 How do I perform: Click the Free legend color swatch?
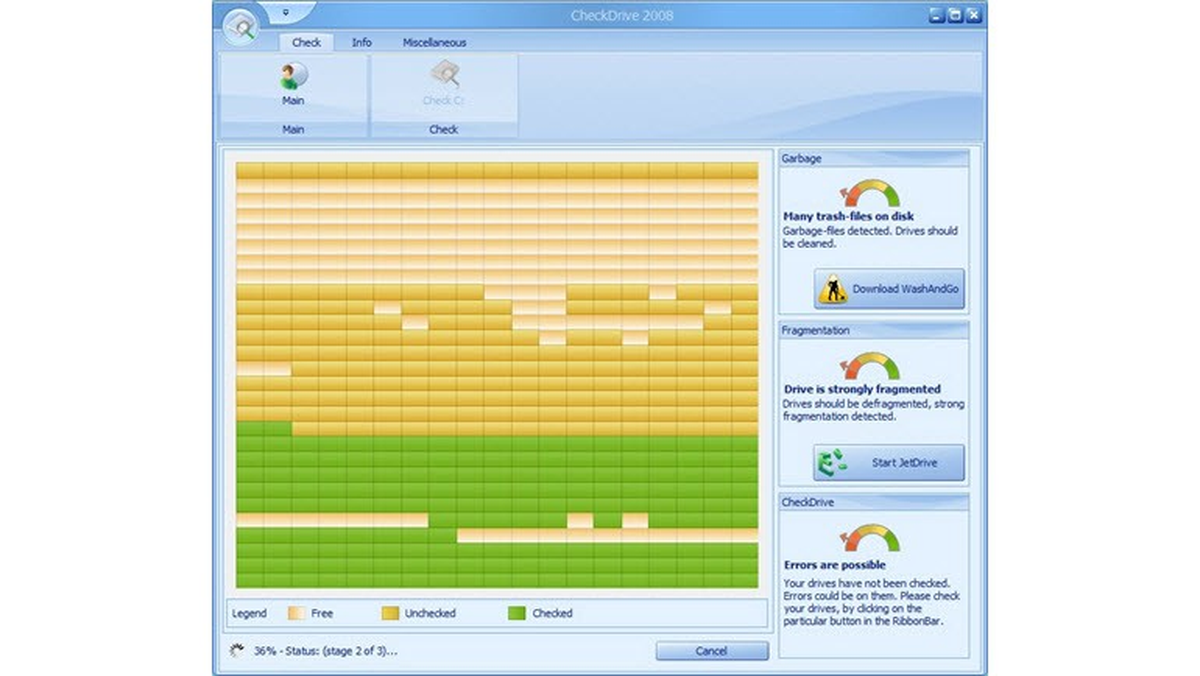click(297, 613)
